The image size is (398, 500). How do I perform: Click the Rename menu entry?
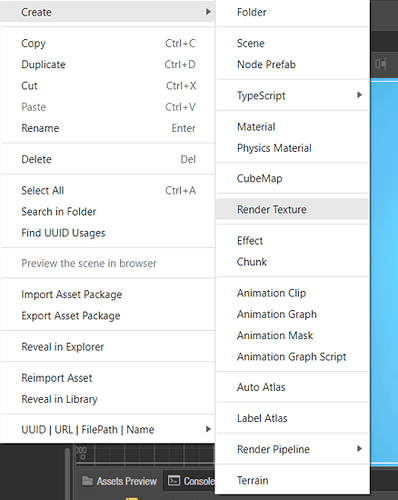point(107,128)
